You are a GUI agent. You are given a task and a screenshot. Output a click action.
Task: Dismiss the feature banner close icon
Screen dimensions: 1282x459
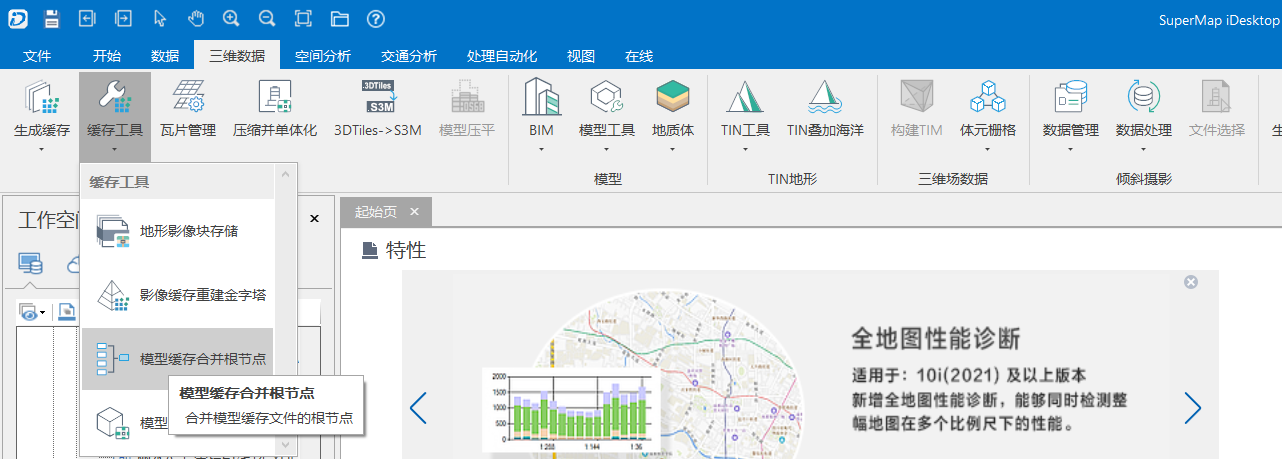[x=1191, y=282]
